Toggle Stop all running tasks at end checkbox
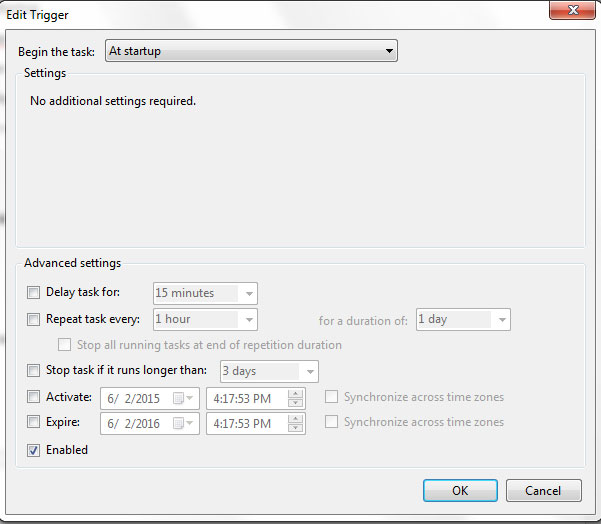Viewport: 601px width, 524px height. coord(64,345)
